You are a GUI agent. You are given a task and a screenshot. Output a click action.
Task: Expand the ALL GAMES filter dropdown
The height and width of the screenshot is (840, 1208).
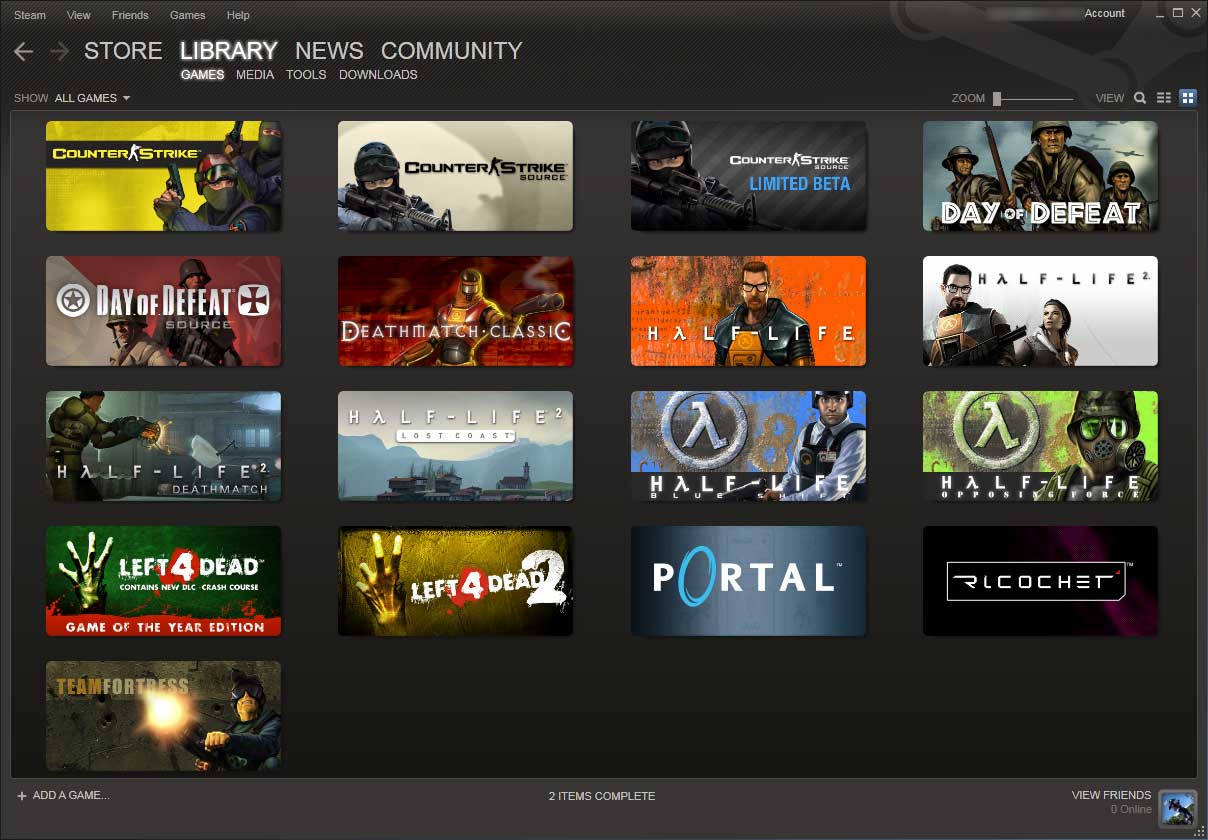[92, 98]
